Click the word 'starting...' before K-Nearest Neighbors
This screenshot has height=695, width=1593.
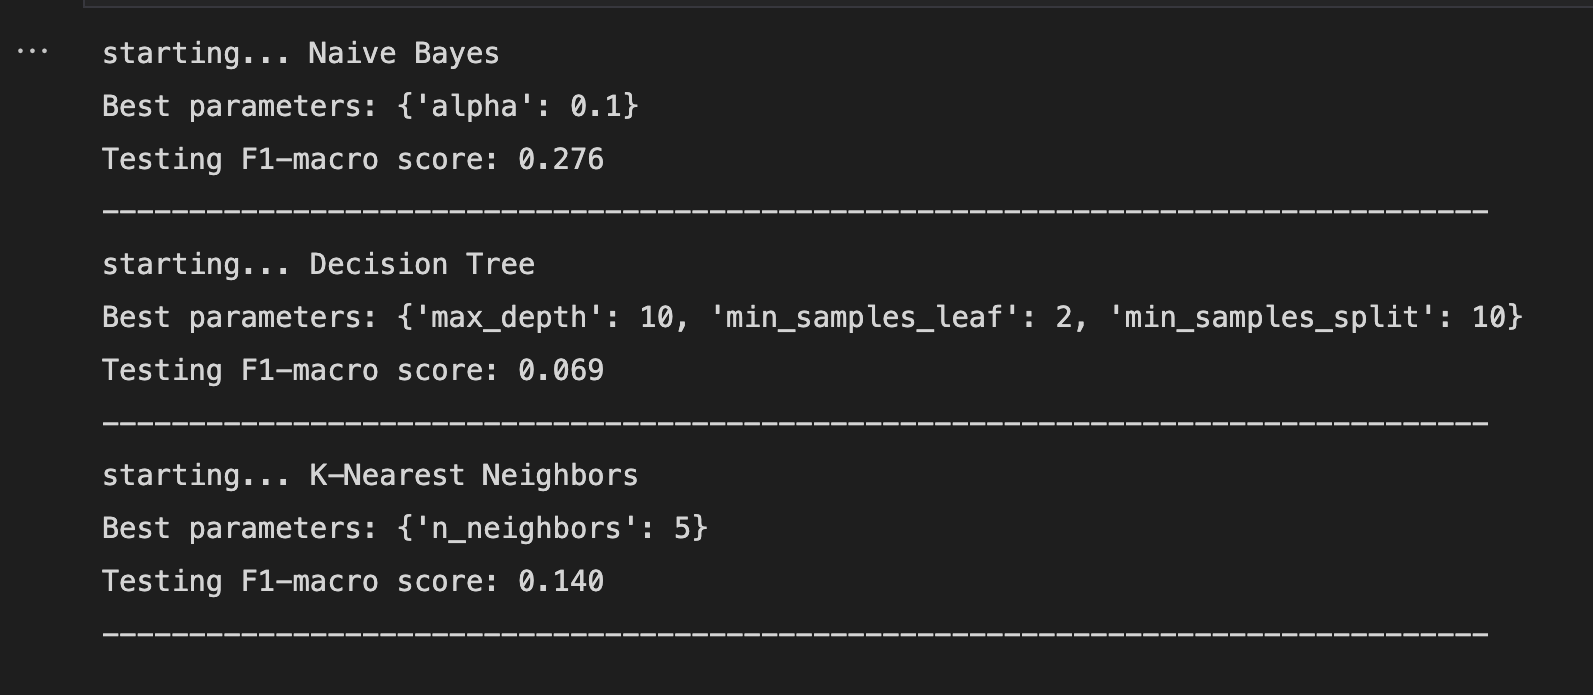(x=196, y=475)
